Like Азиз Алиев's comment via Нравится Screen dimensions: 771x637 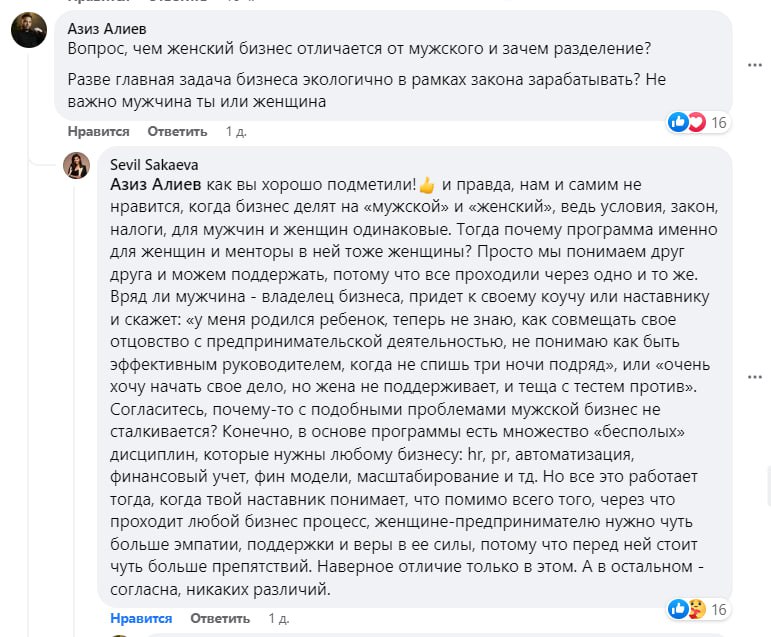point(98,132)
